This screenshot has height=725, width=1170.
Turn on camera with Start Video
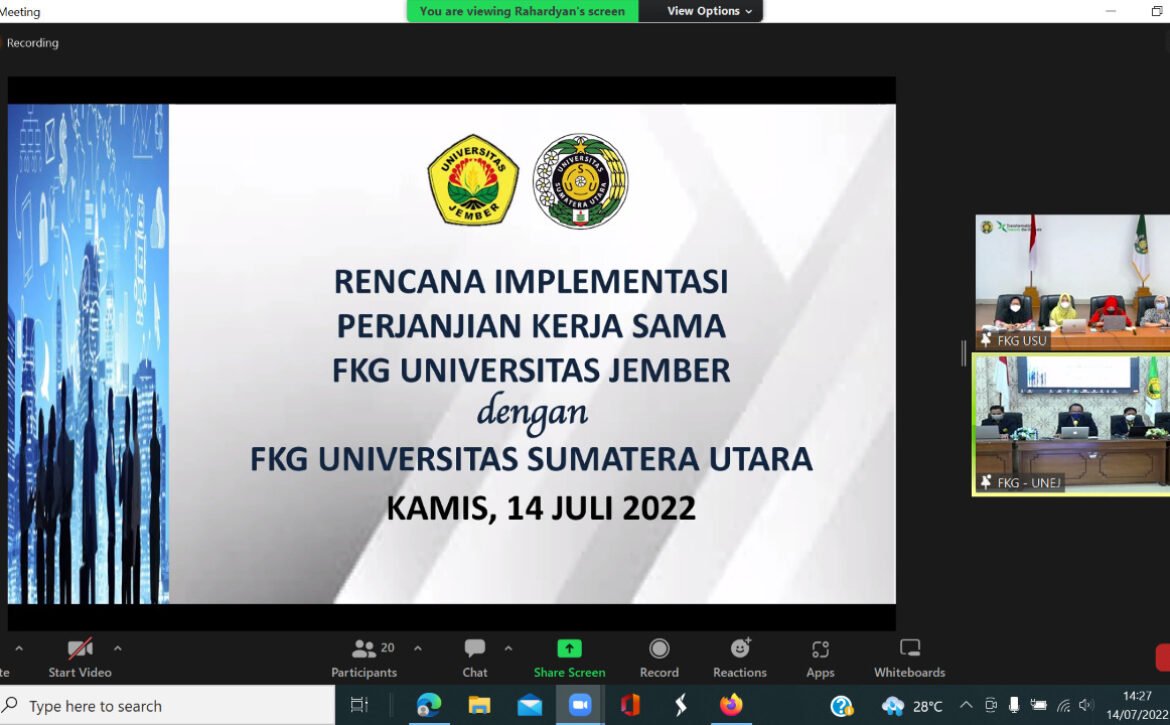80,658
